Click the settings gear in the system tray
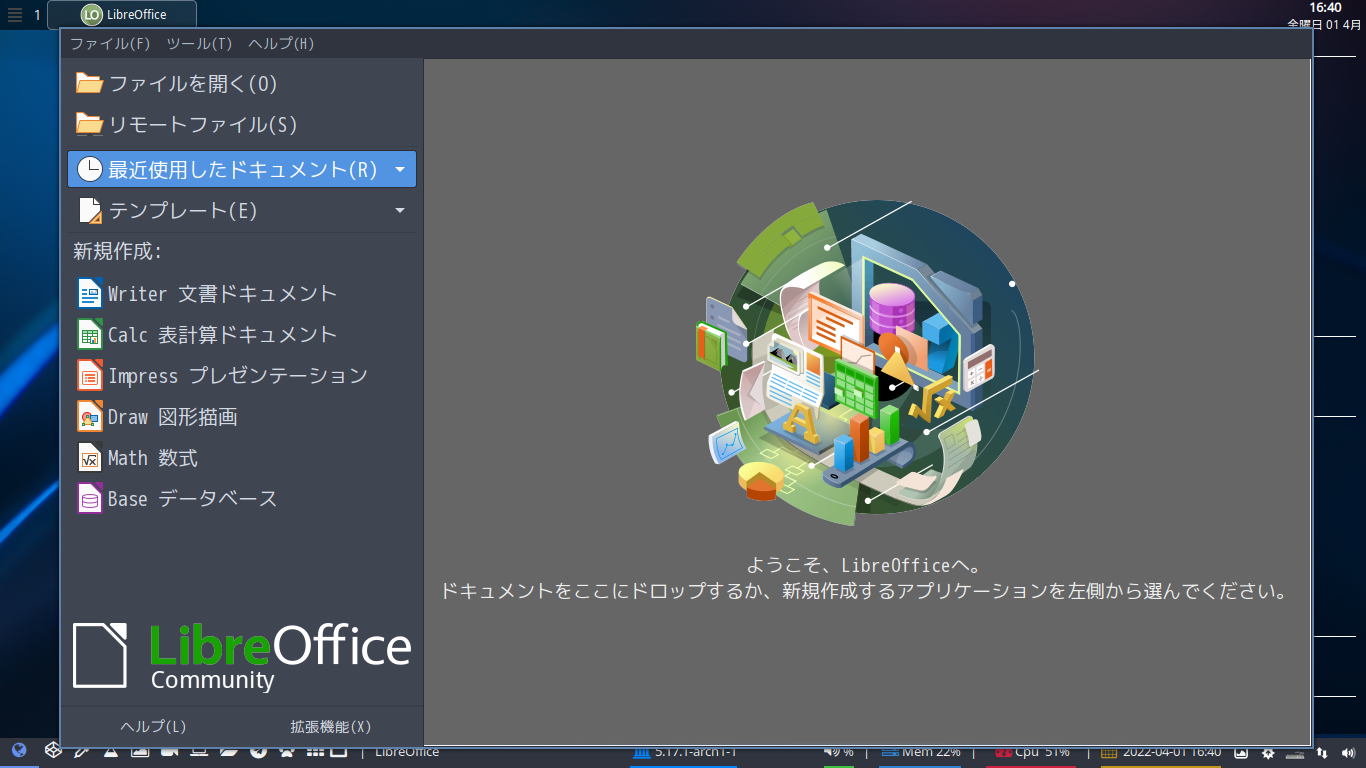Screen dimensions: 1366x768 point(1266,751)
